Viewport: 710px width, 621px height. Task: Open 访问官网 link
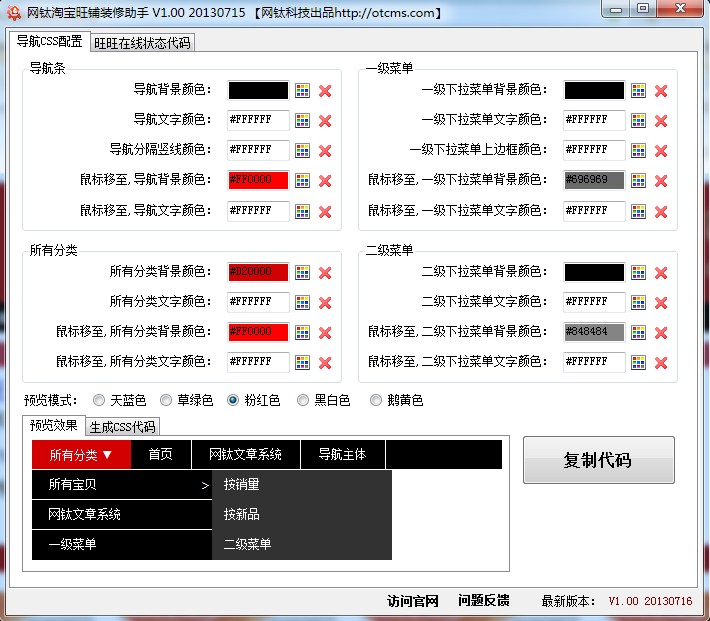(413, 601)
